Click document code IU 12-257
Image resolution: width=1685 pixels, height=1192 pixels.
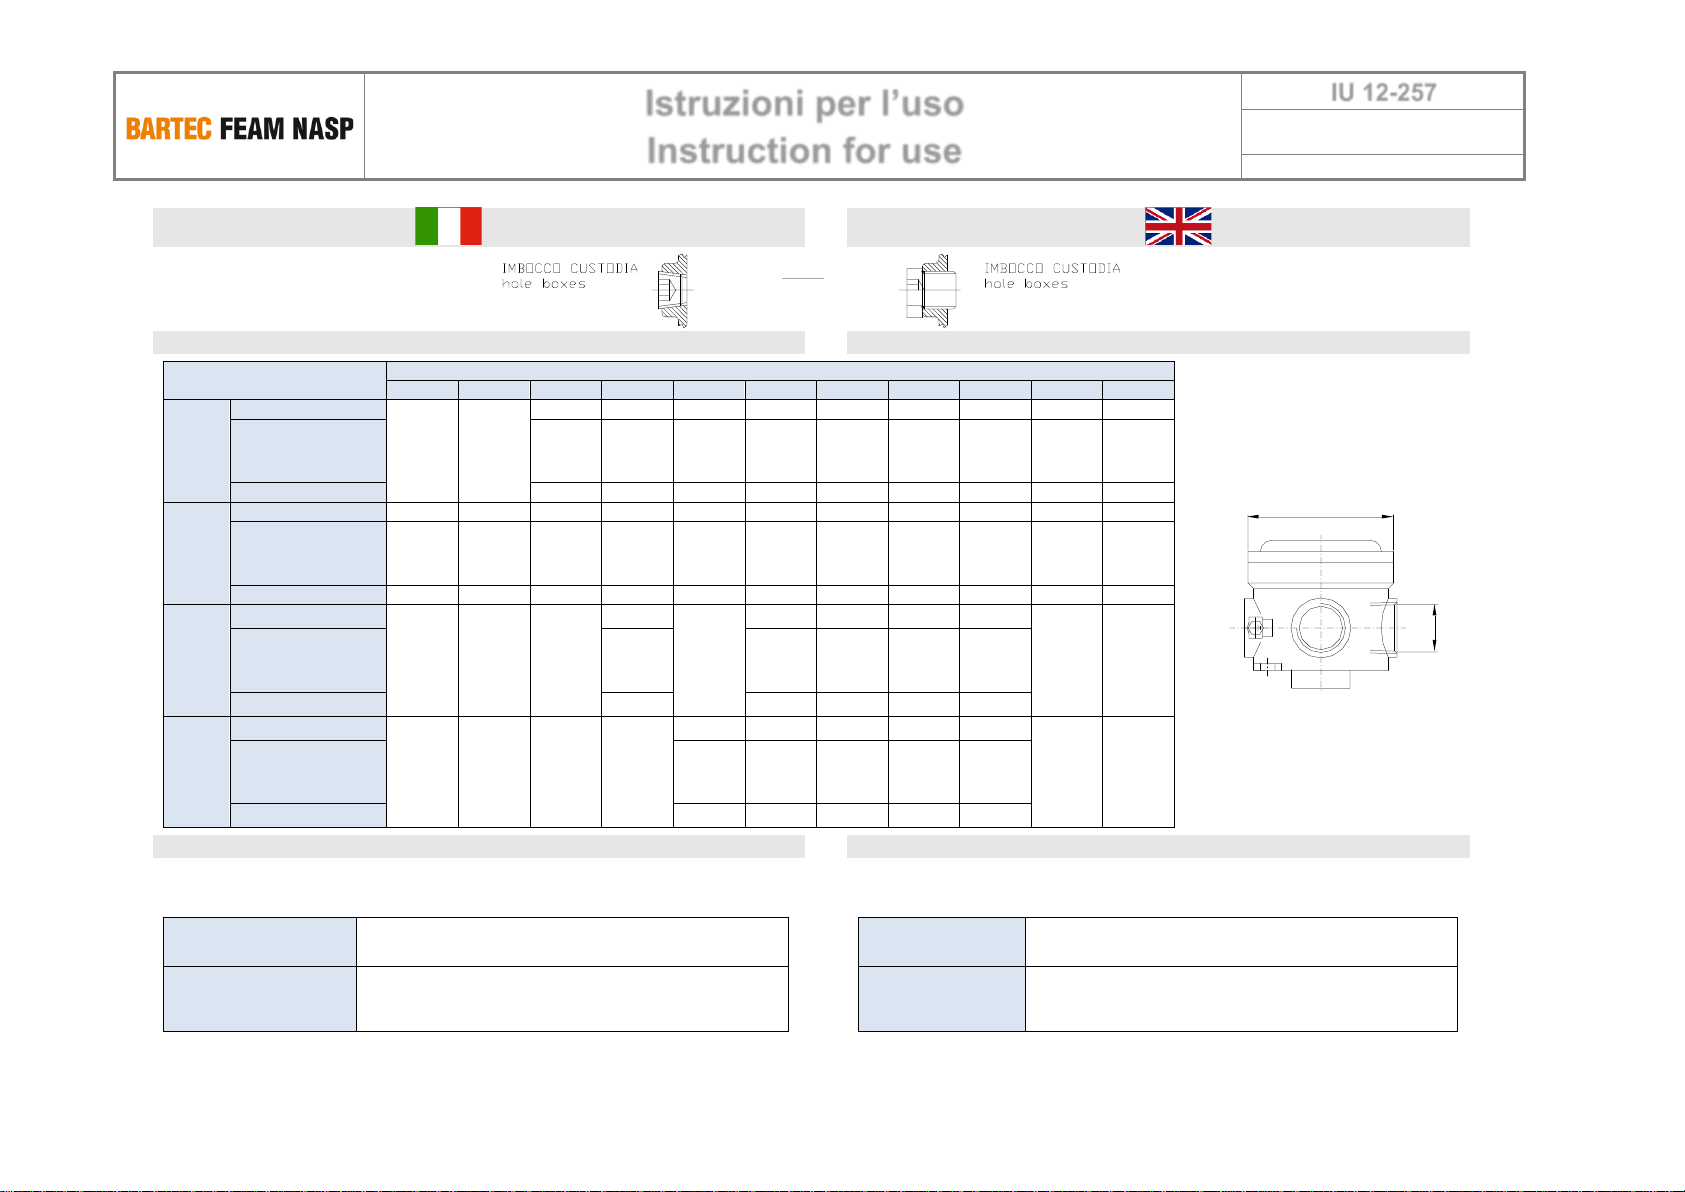[x=1383, y=92]
